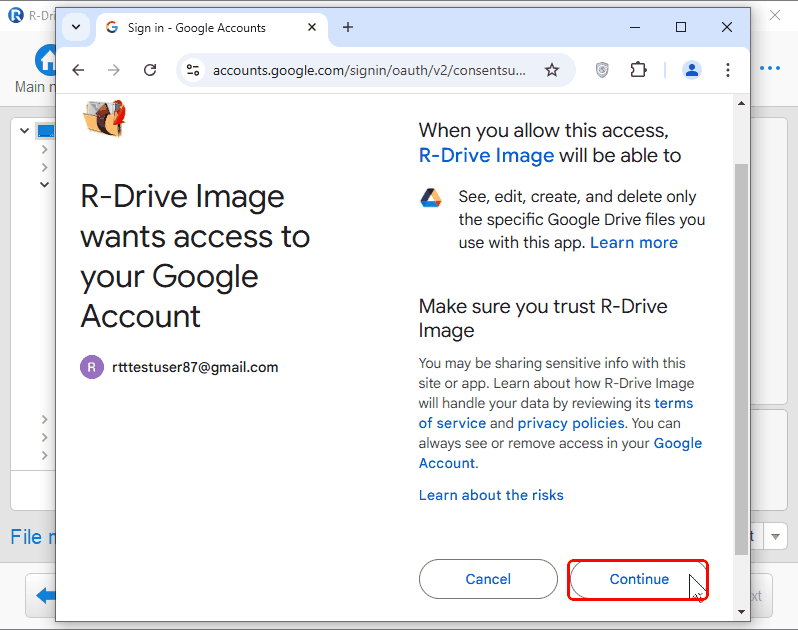Close the Chrome window

tap(727, 27)
